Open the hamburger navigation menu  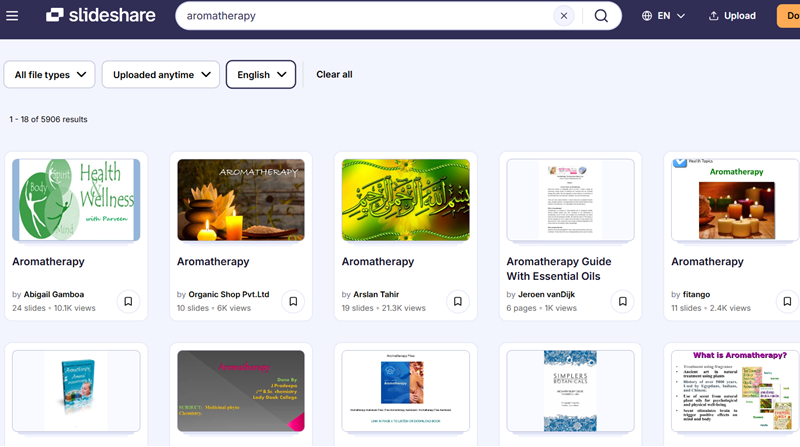pos(13,16)
